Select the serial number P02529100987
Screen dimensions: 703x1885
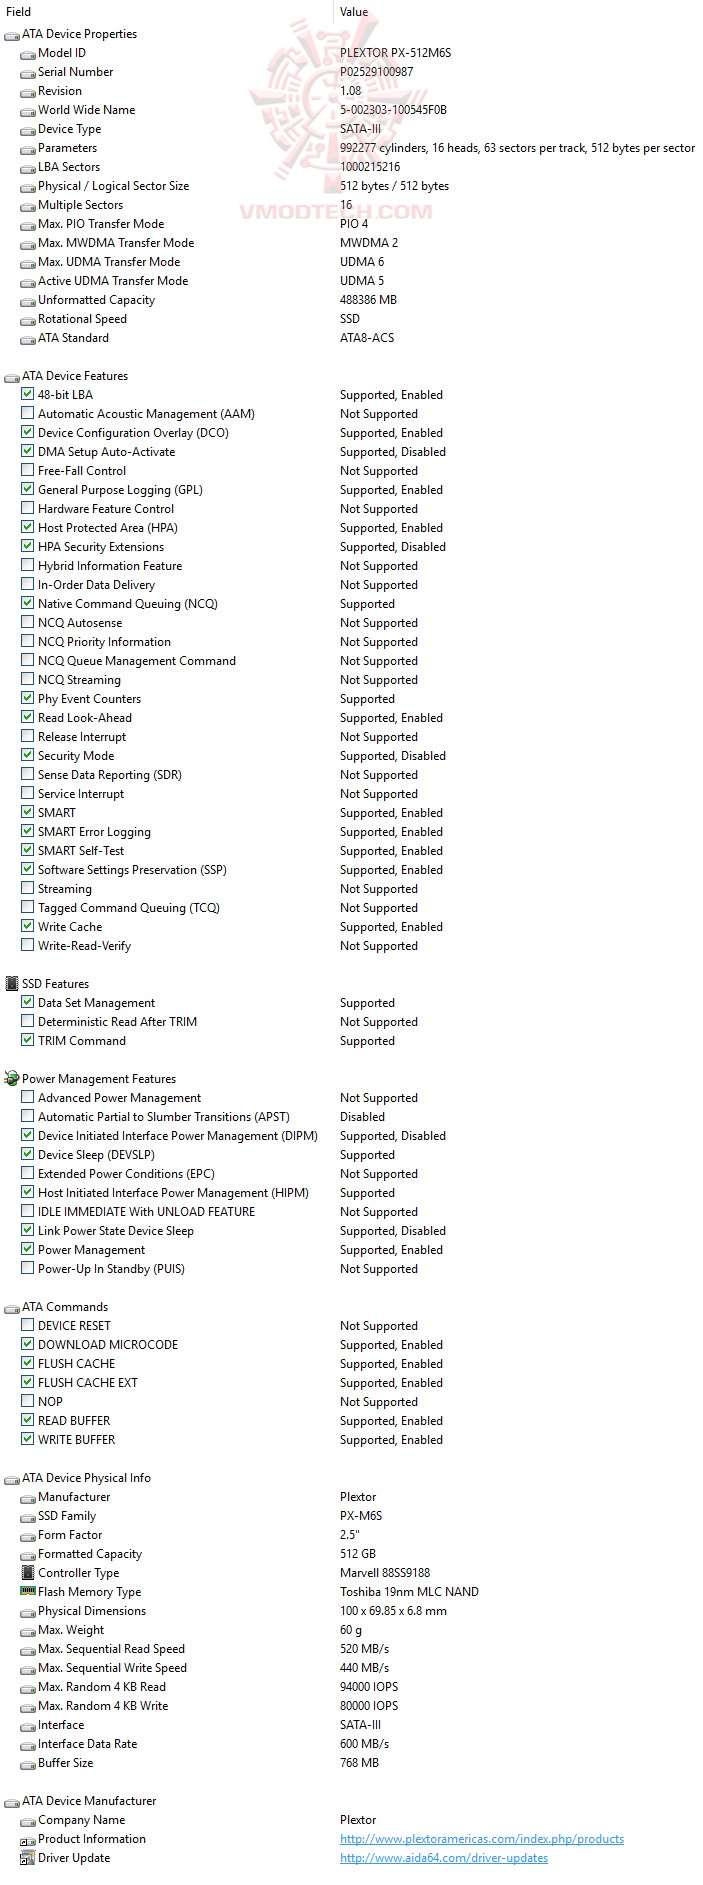(376, 72)
